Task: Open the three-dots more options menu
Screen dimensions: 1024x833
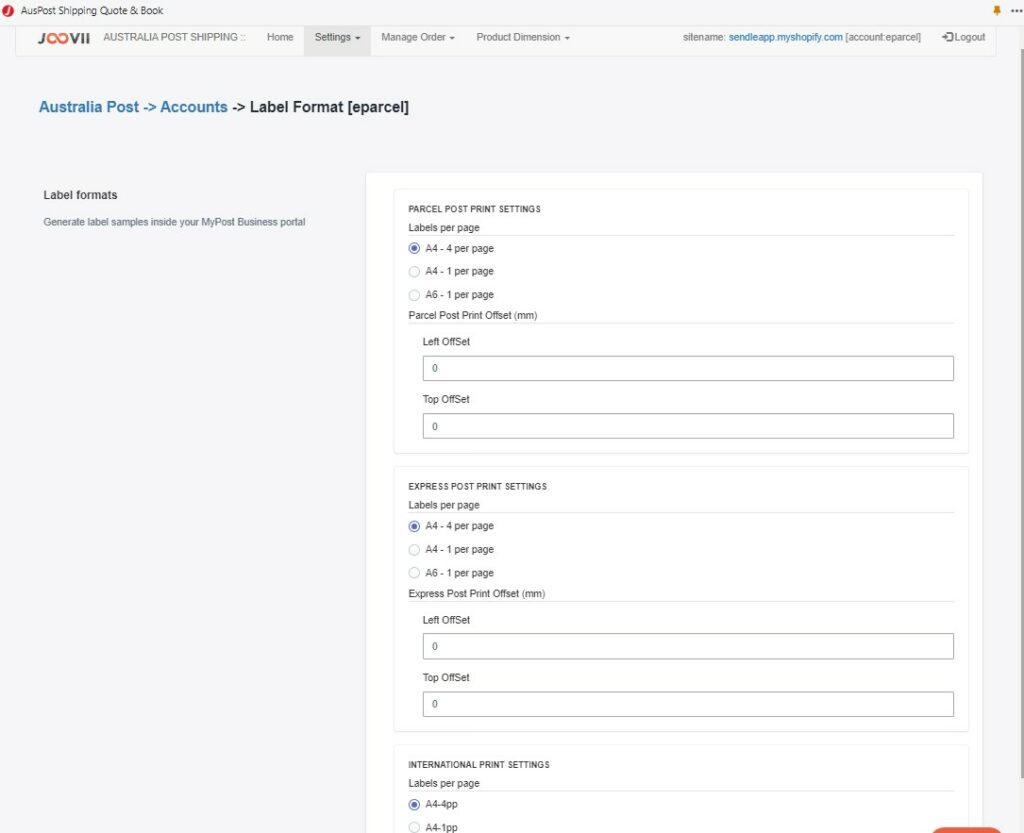Action: pos(1017,10)
